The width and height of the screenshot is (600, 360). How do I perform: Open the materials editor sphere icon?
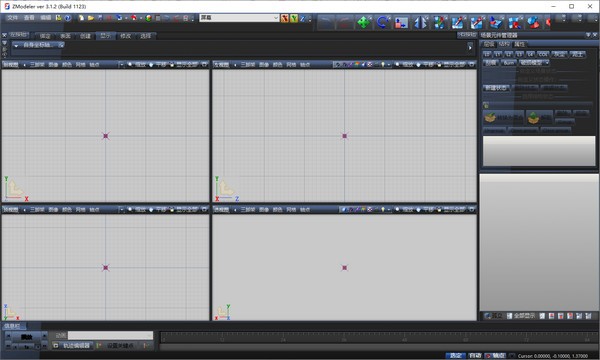click(x=148, y=18)
